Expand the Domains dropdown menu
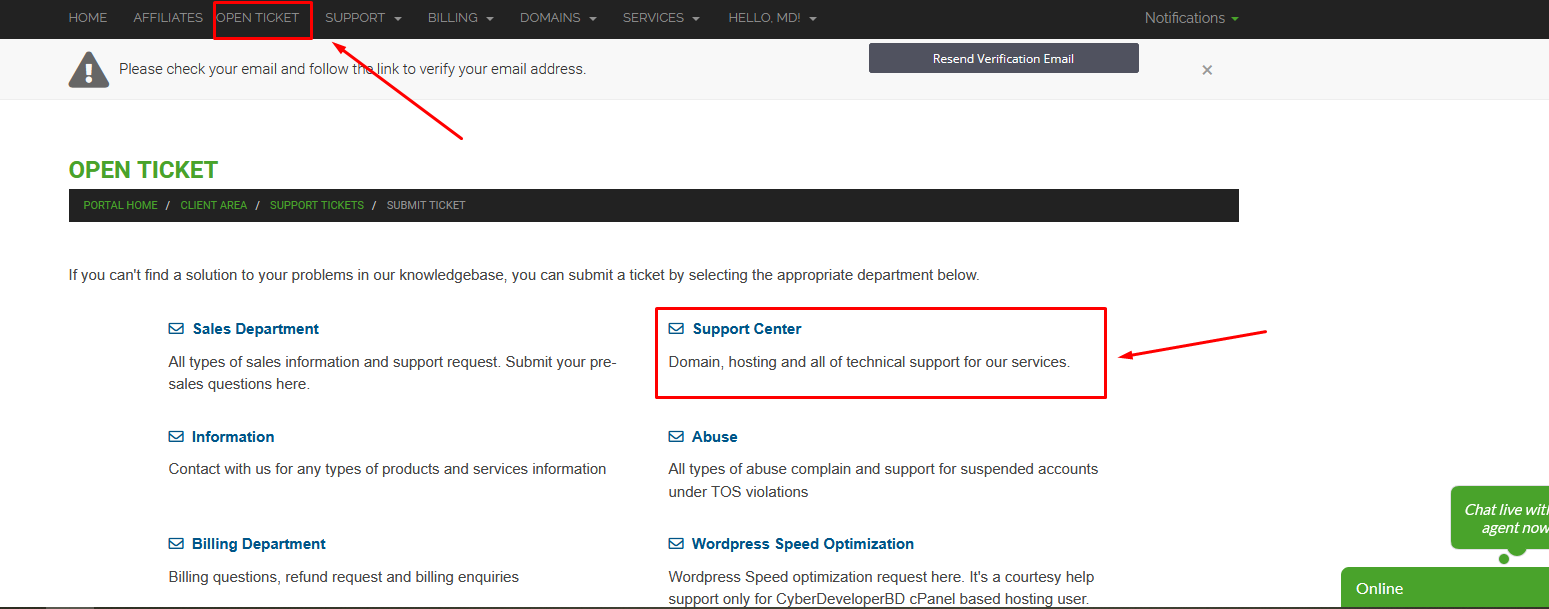 558,18
